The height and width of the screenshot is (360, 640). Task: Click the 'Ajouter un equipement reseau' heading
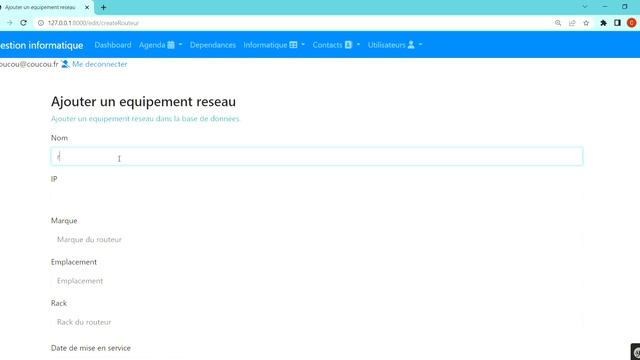pos(143,101)
